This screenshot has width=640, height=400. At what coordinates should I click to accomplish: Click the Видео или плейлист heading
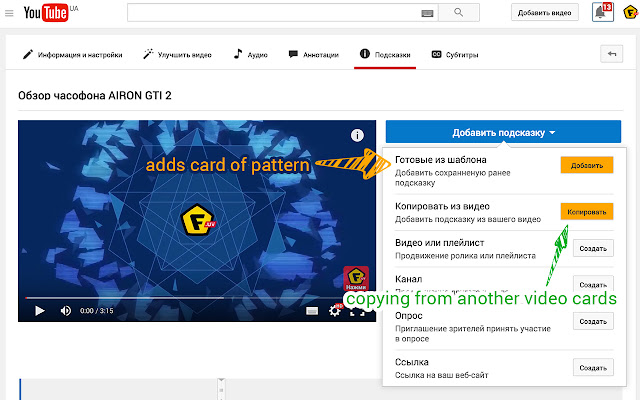coord(439,242)
